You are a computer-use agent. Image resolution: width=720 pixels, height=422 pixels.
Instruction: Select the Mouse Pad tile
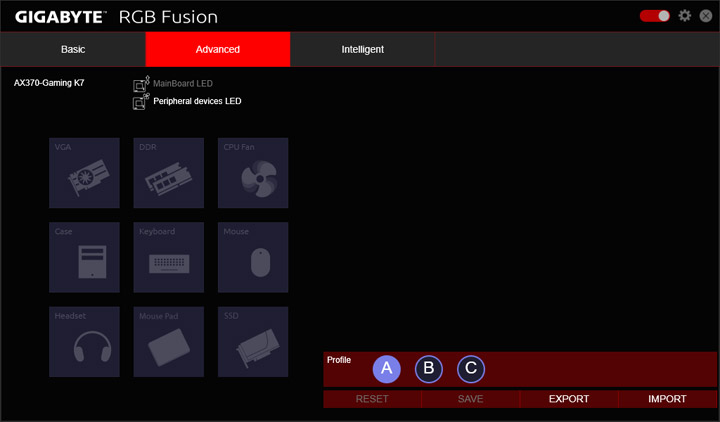pos(169,342)
